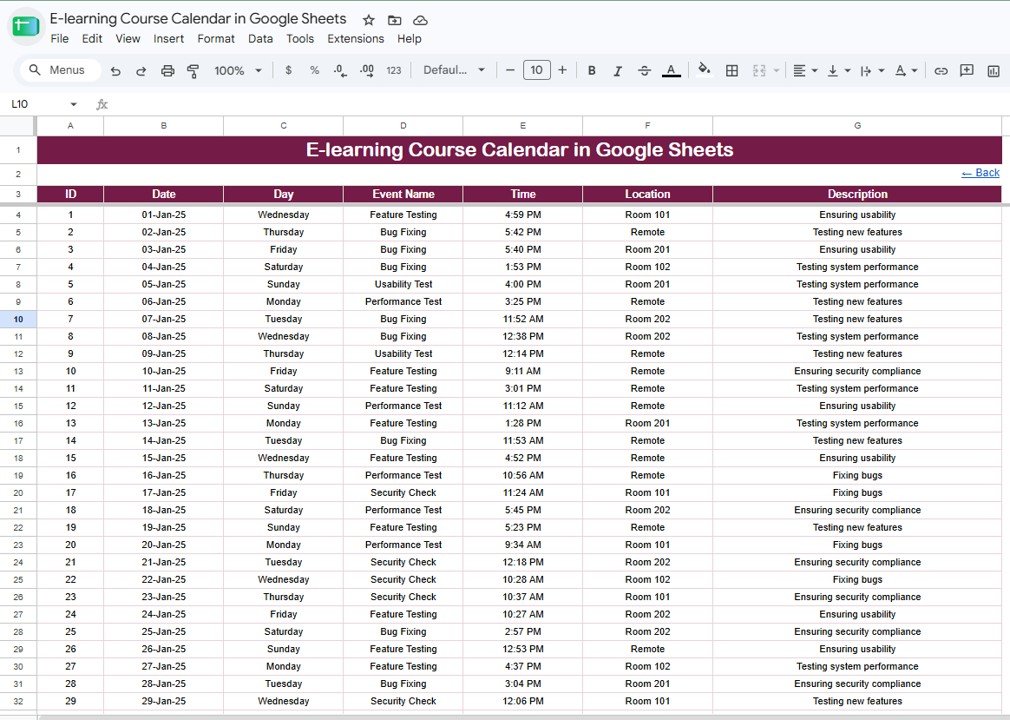Select the 12:38 PM time cell
The width and height of the screenshot is (1010, 720).
click(523, 336)
